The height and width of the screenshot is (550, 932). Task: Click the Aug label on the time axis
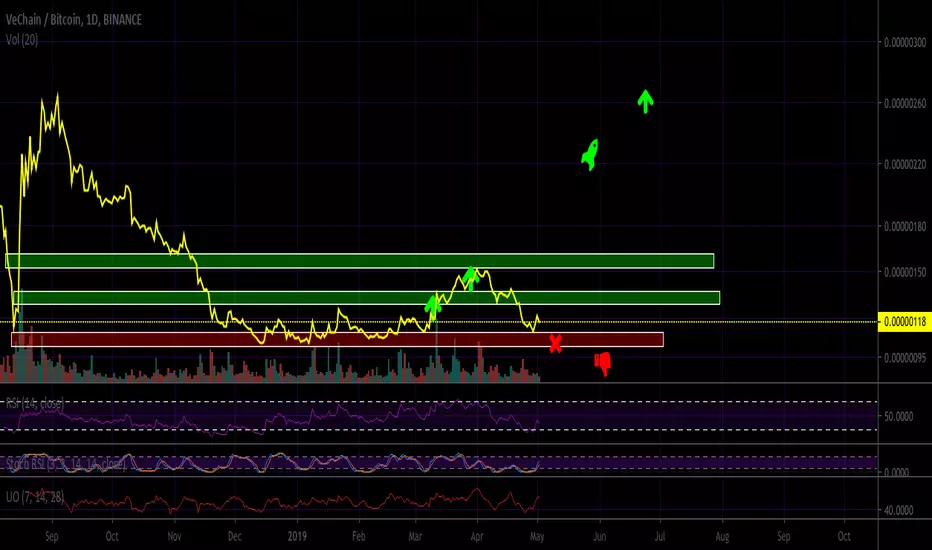(722, 536)
